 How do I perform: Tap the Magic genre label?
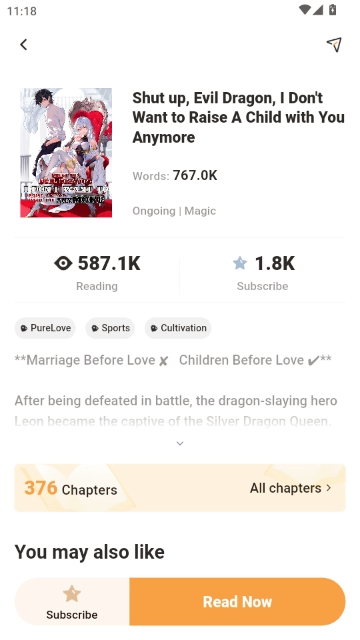(200, 211)
